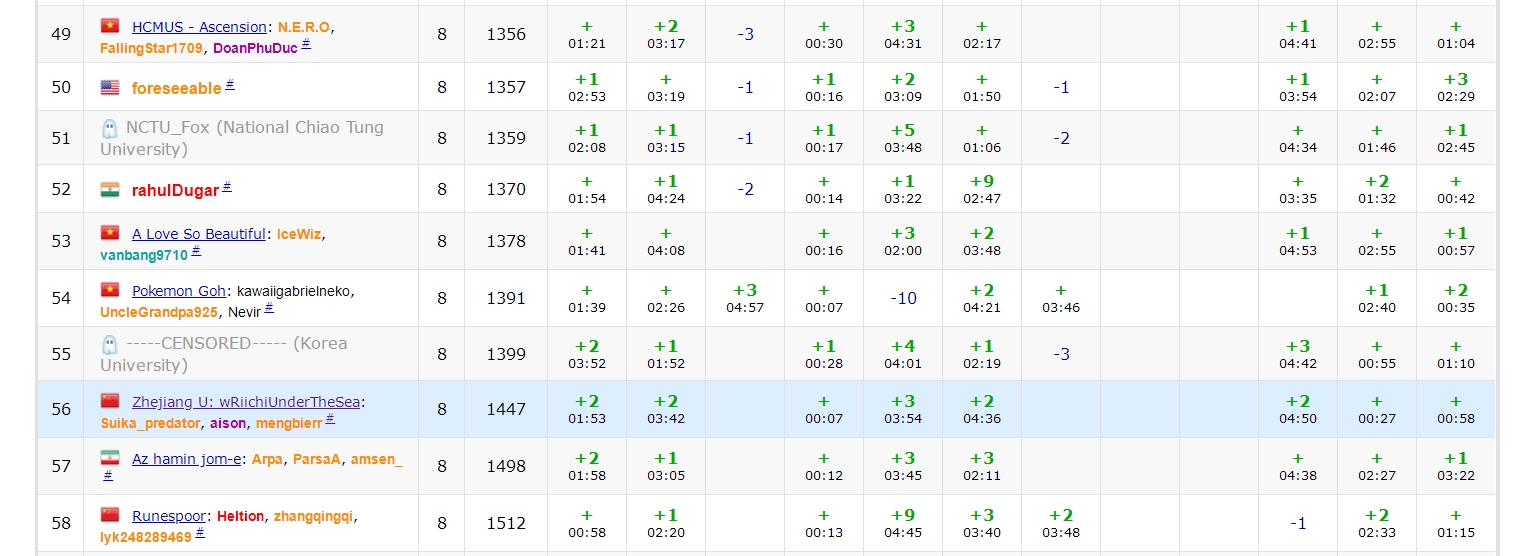Click the +9 02:47 cell for rahulDugar
Viewport: 1540px width, 556px height.
[981, 189]
